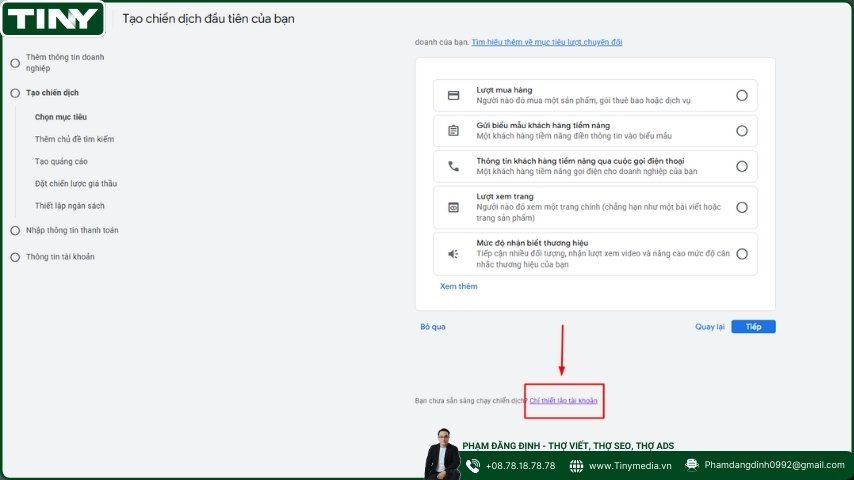Select the Gửi biểu mẫu khách hàng radio button
This screenshot has width=854, height=480.
pyautogui.click(x=741, y=131)
